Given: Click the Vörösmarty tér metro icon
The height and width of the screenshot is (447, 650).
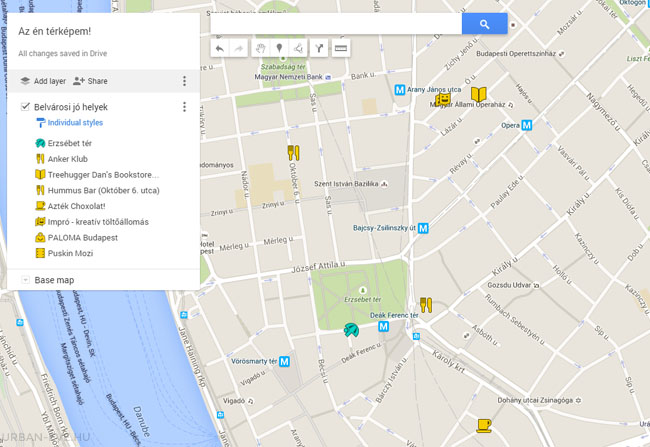Looking at the screenshot, I should point(284,362).
